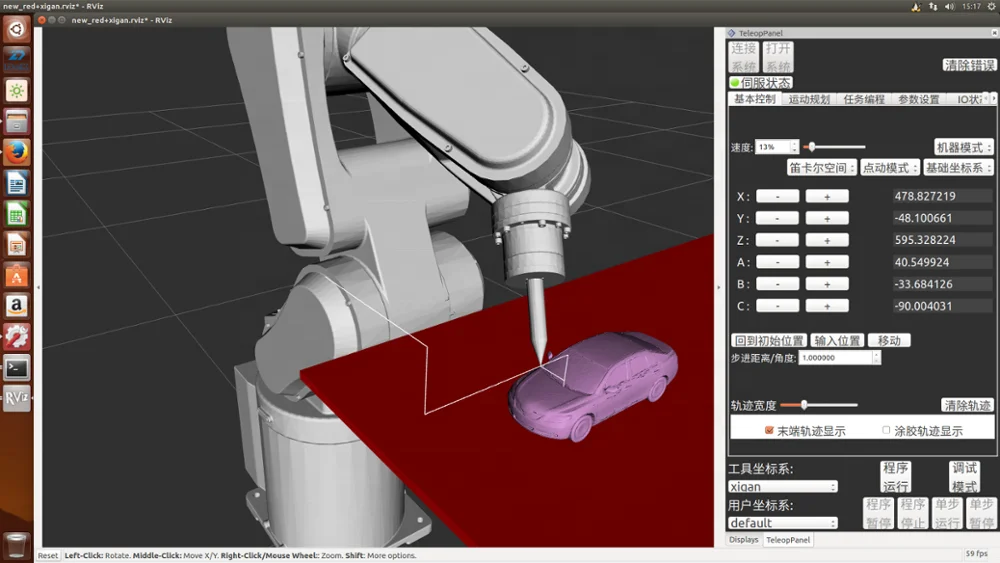Open the xigan tool coordinate dropdown
The image size is (1000, 563).
tap(783, 487)
